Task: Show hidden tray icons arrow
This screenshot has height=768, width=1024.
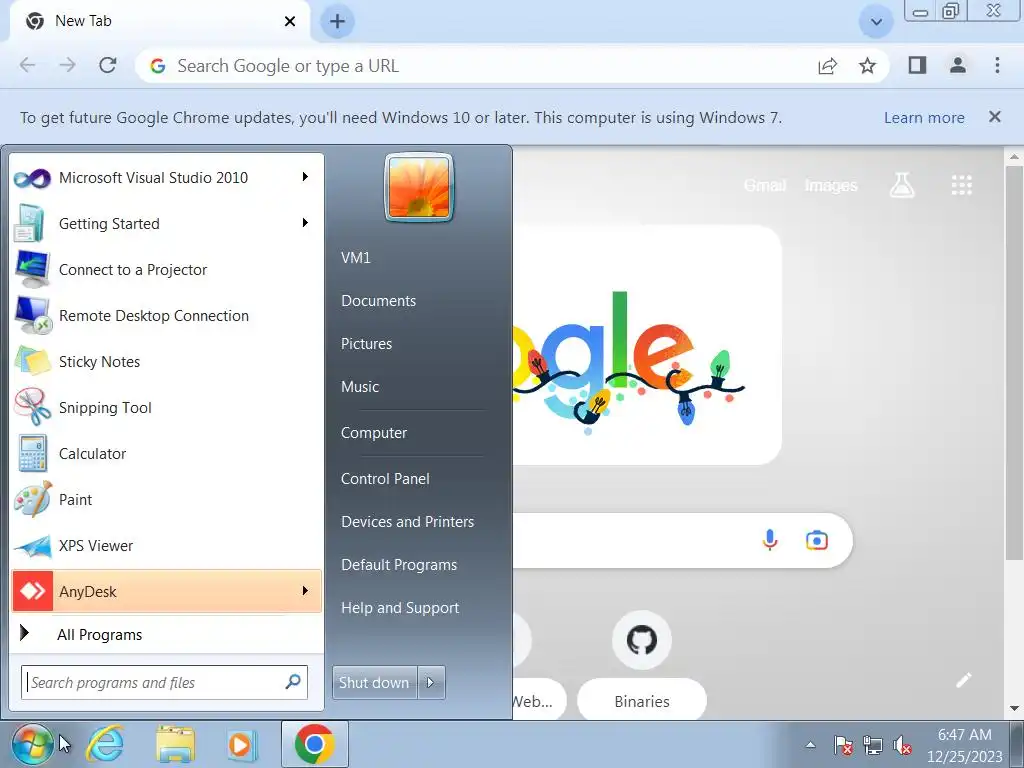Action: 810,744
